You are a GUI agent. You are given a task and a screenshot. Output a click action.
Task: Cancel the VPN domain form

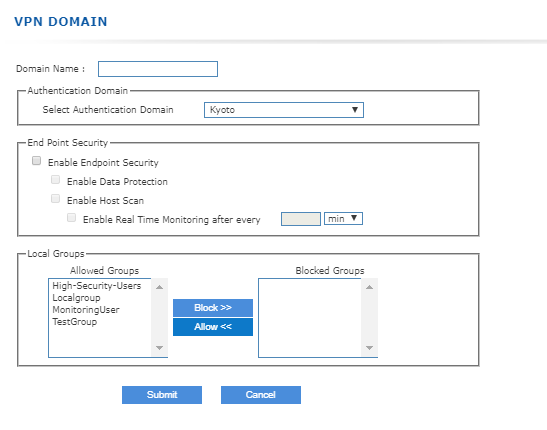tap(261, 395)
